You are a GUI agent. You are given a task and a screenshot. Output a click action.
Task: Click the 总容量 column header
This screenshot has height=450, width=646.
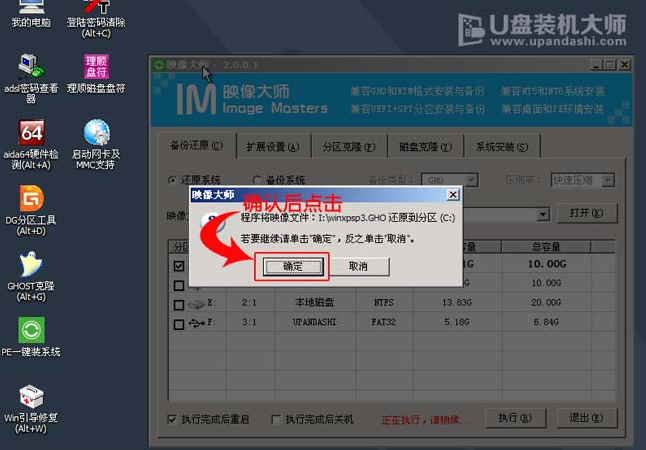(x=546, y=247)
